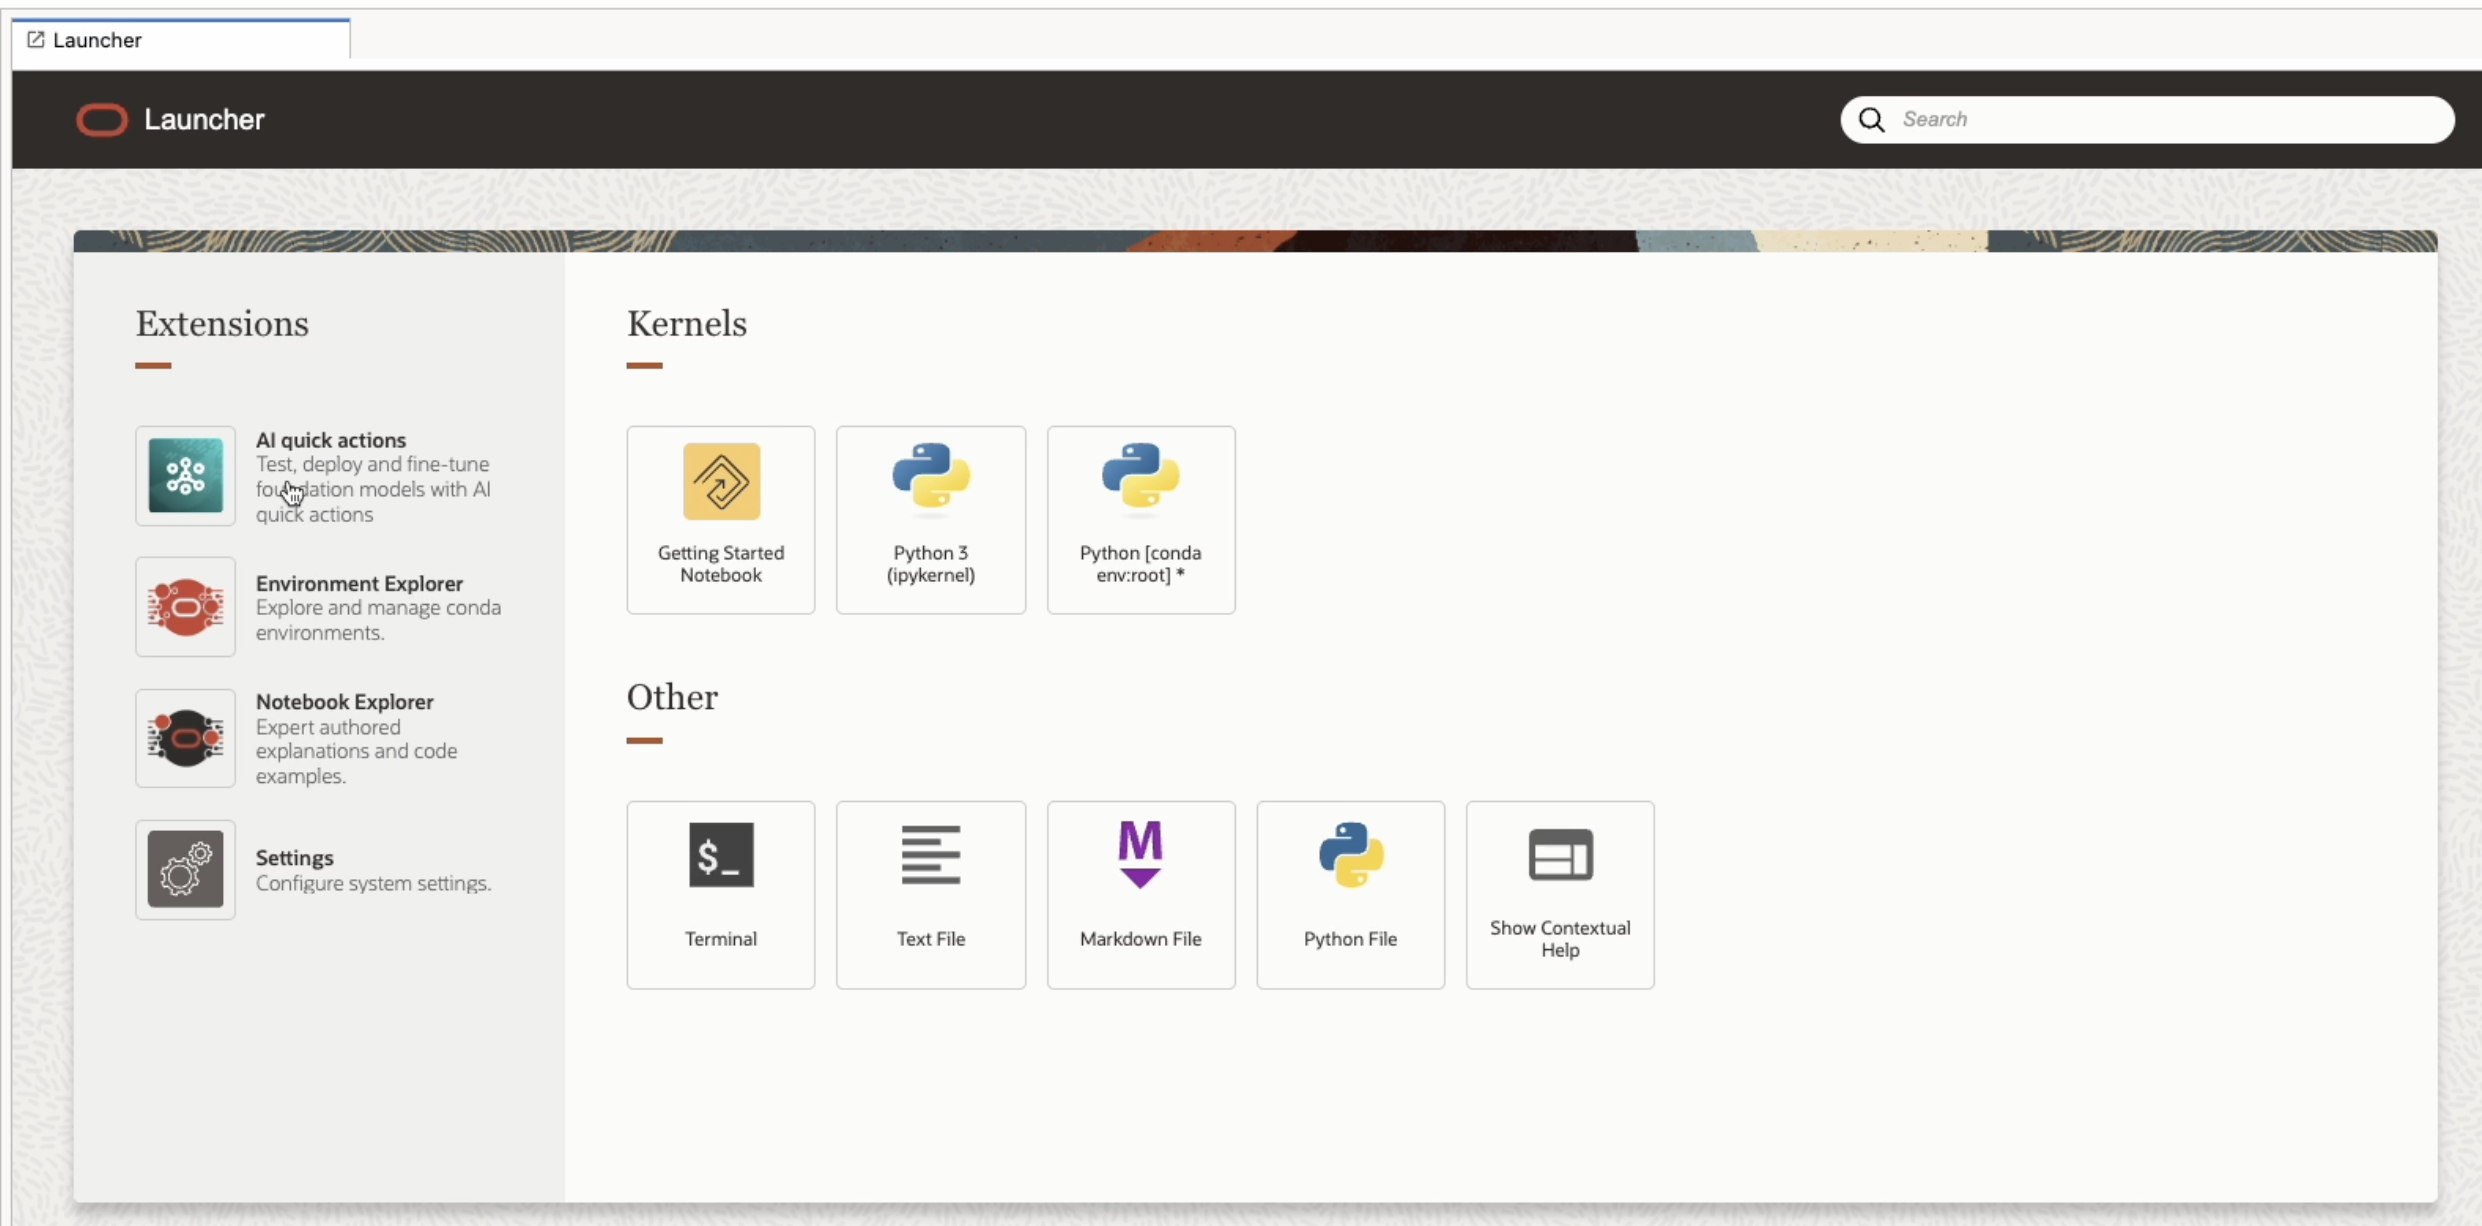Click the Notebook Explorer title text
The height and width of the screenshot is (1226, 2482).
pyautogui.click(x=344, y=702)
